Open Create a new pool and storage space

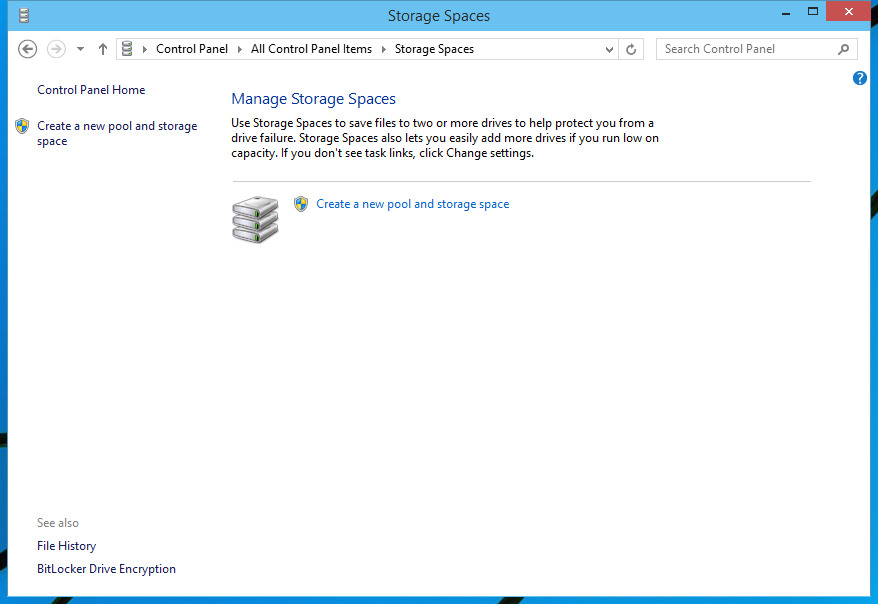pos(413,204)
